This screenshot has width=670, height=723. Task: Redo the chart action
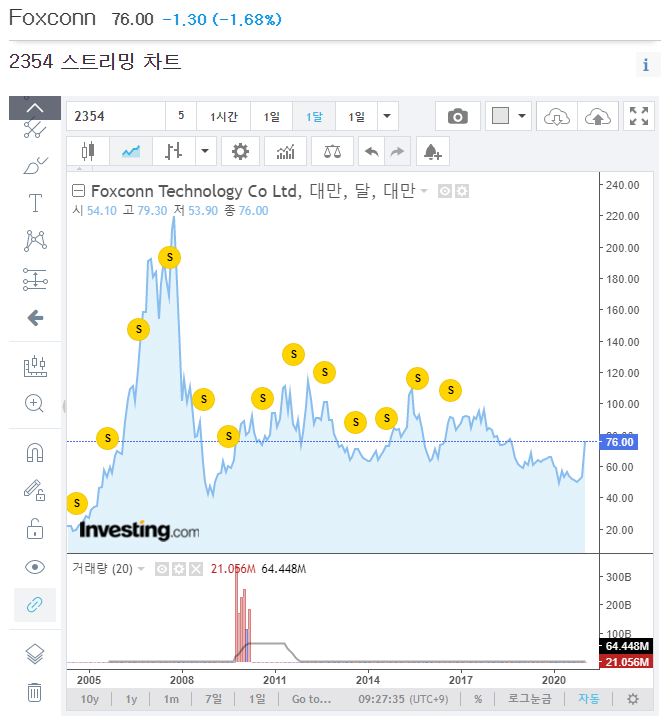pyautogui.click(x=397, y=151)
